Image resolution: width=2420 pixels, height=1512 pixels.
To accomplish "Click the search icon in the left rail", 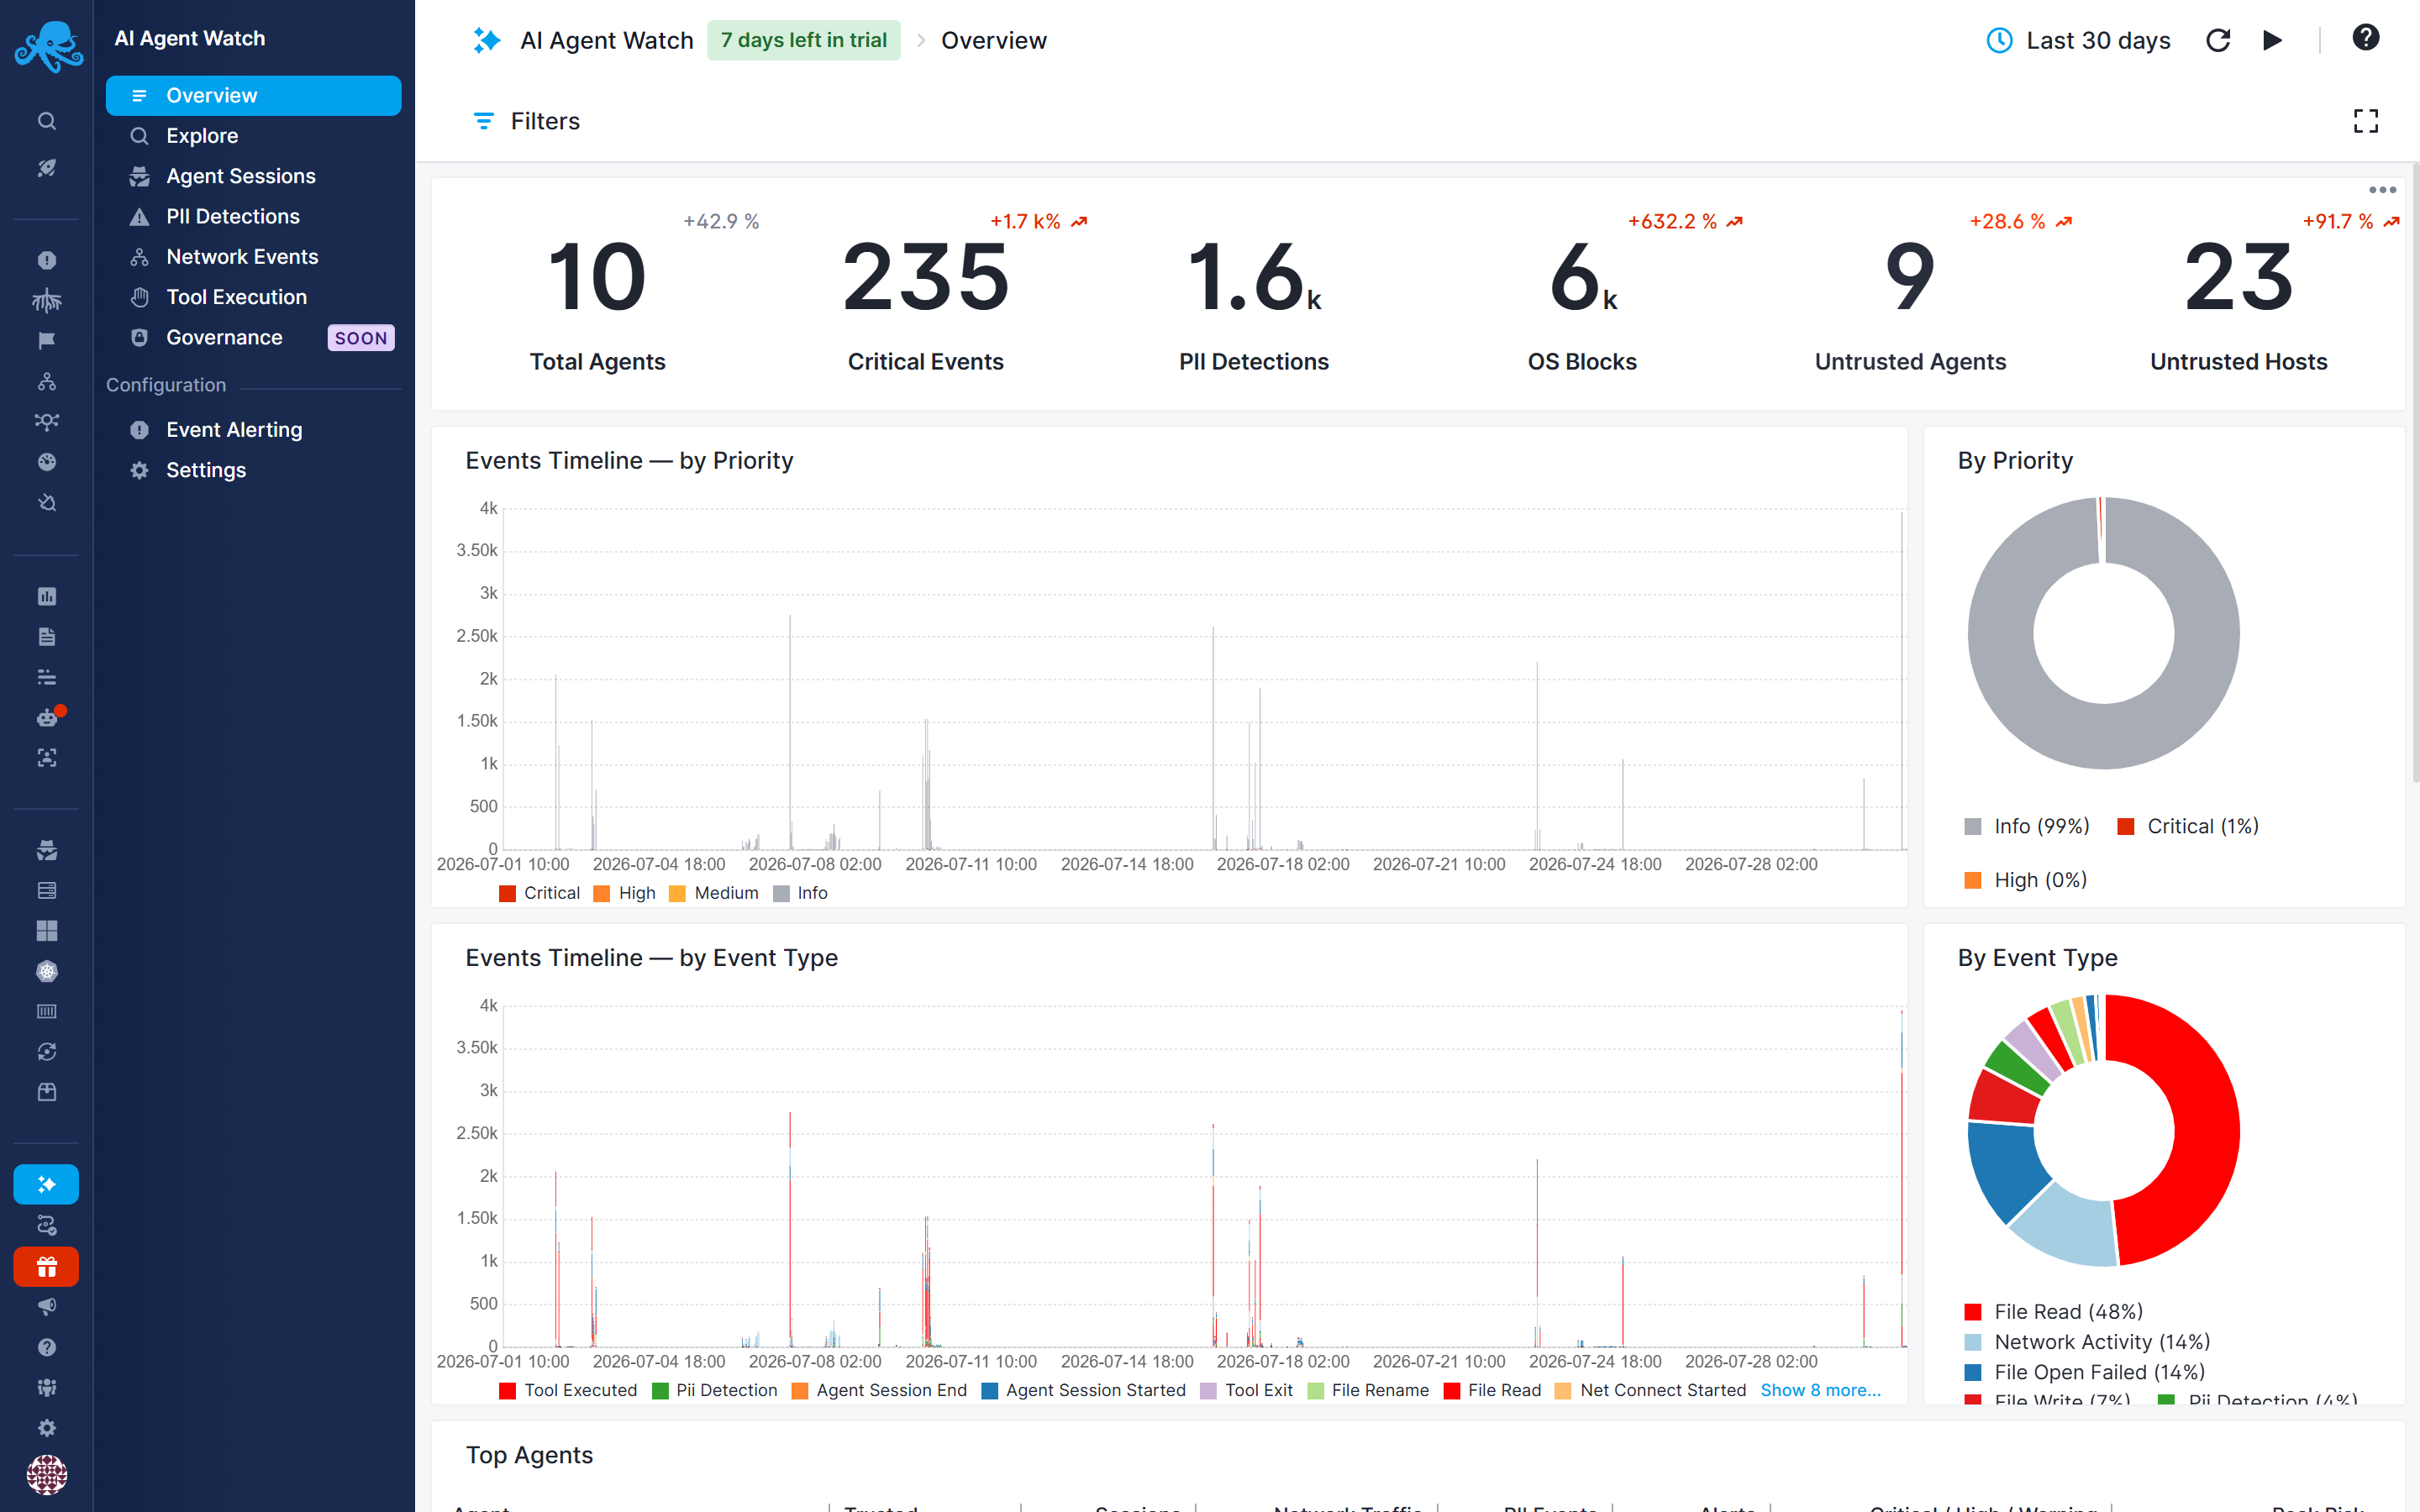I will coord(46,121).
